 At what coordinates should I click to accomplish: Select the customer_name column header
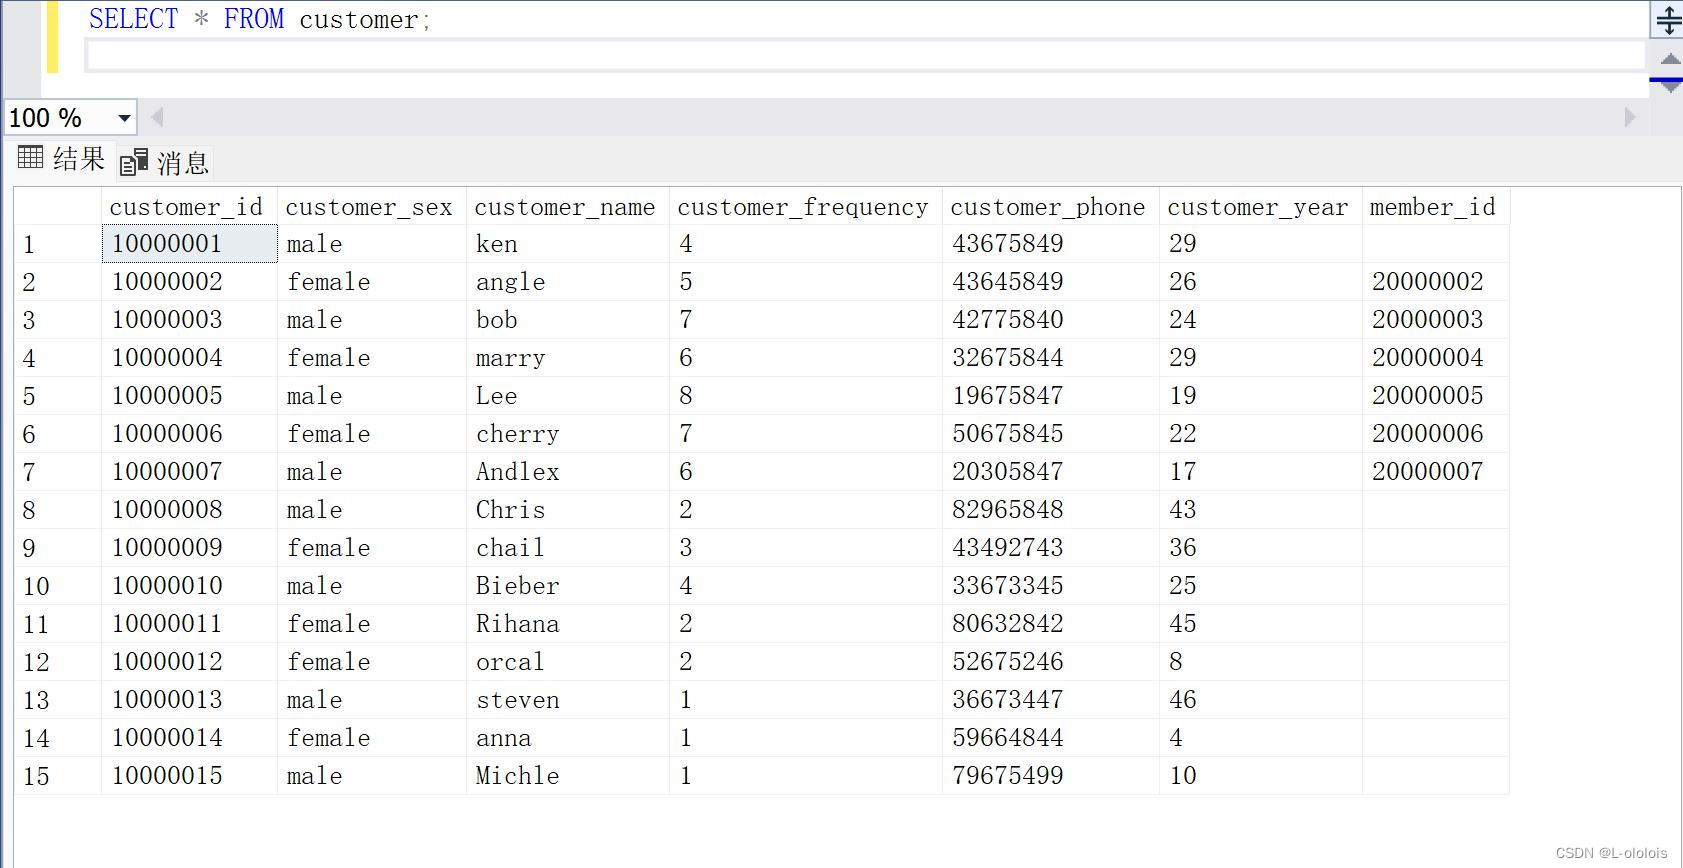point(567,207)
